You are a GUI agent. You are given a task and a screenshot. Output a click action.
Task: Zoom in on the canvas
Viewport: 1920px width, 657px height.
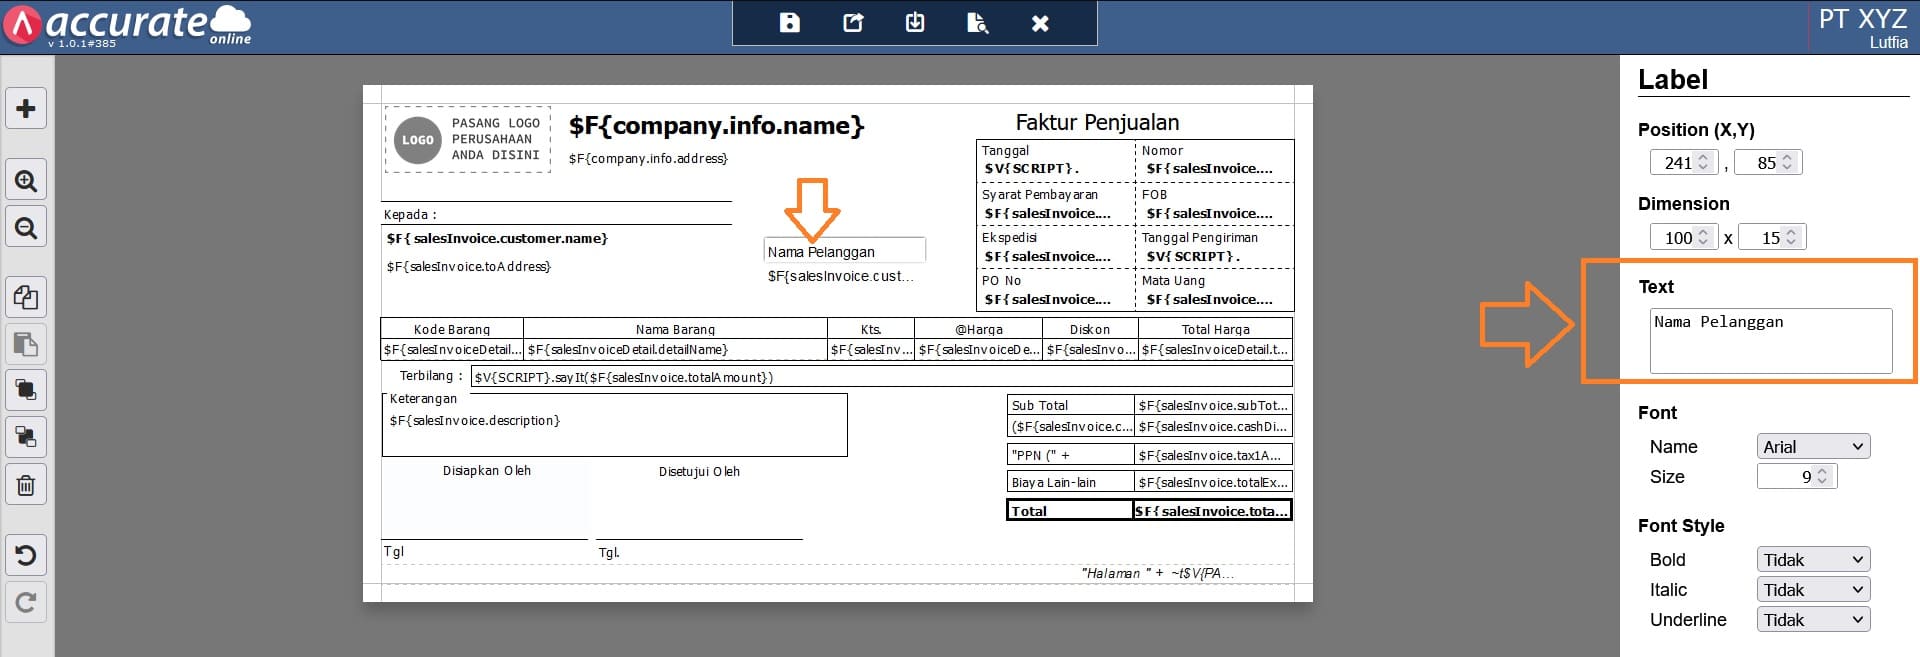[26, 181]
